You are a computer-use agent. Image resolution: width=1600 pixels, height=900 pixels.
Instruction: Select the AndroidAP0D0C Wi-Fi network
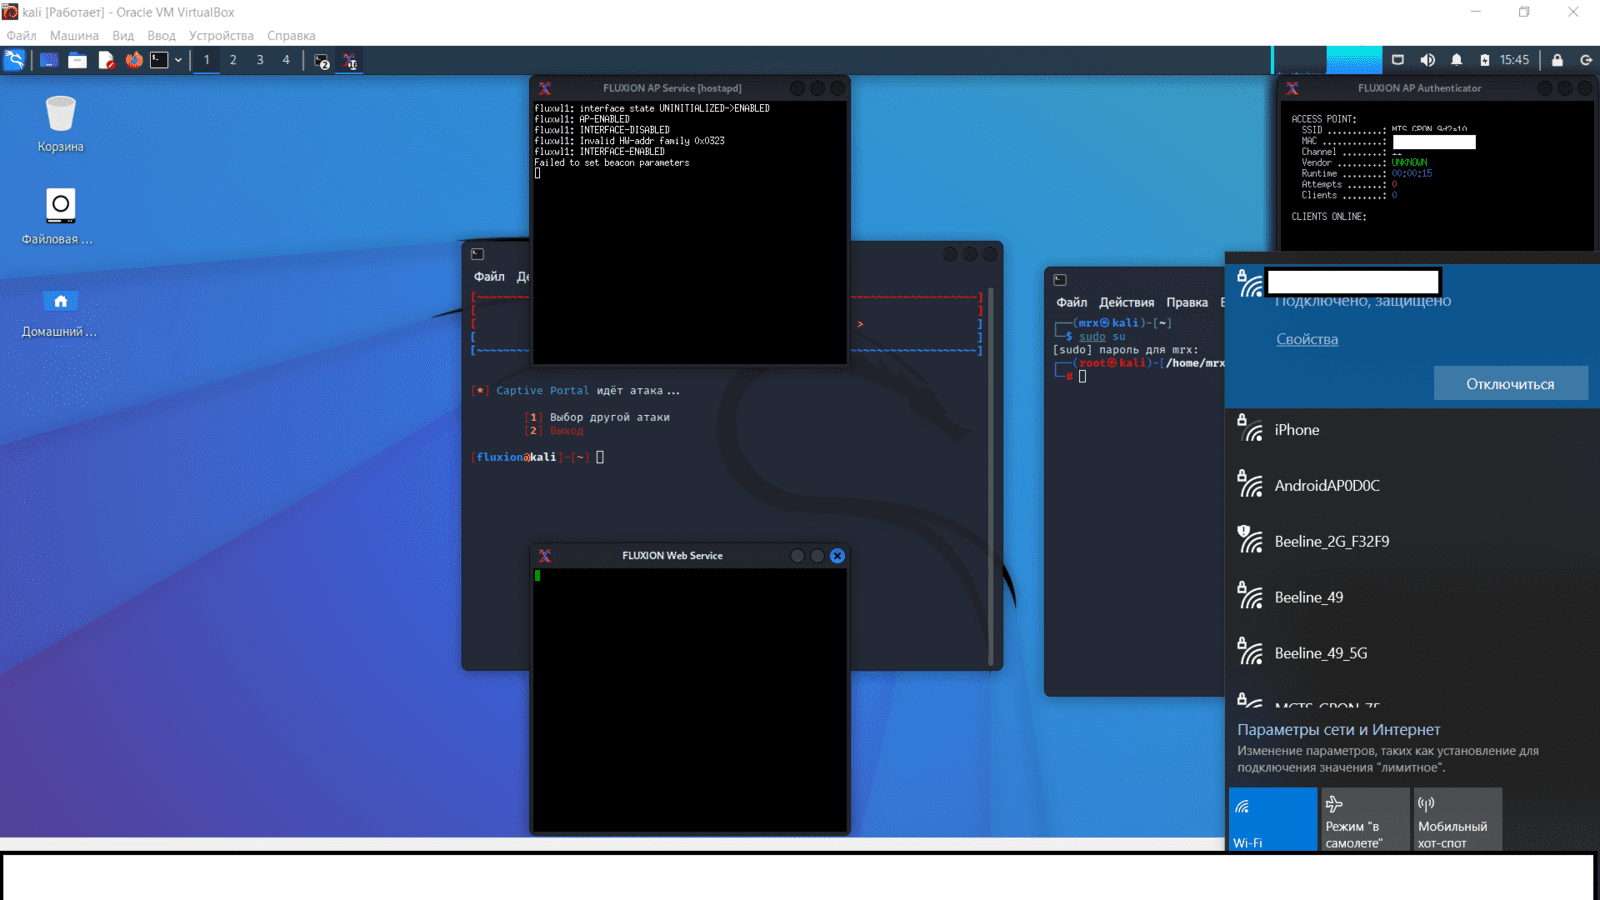click(x=1412, y=486)
